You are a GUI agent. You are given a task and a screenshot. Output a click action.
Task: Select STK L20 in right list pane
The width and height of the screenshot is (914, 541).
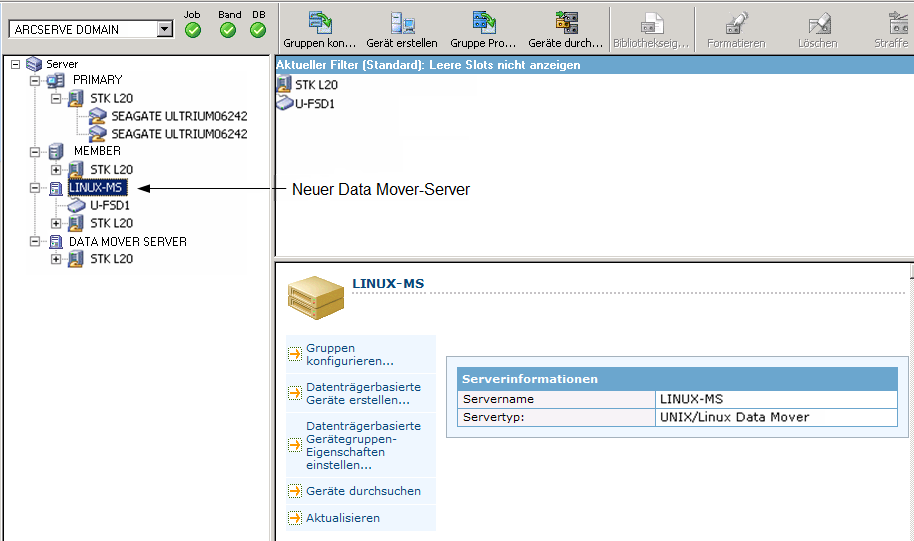316,85
